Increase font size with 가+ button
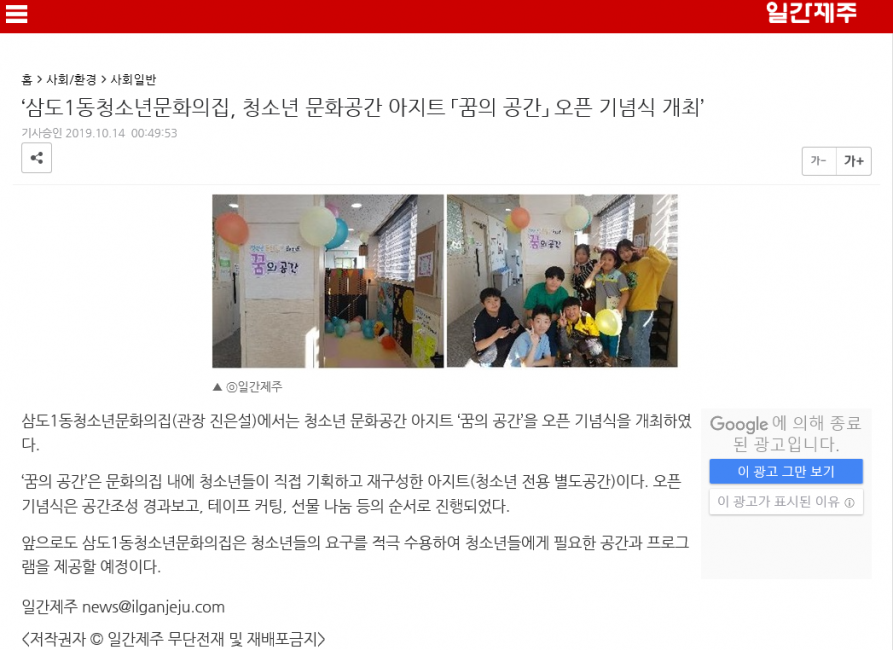Screen dimensions: 893x650 854,161
